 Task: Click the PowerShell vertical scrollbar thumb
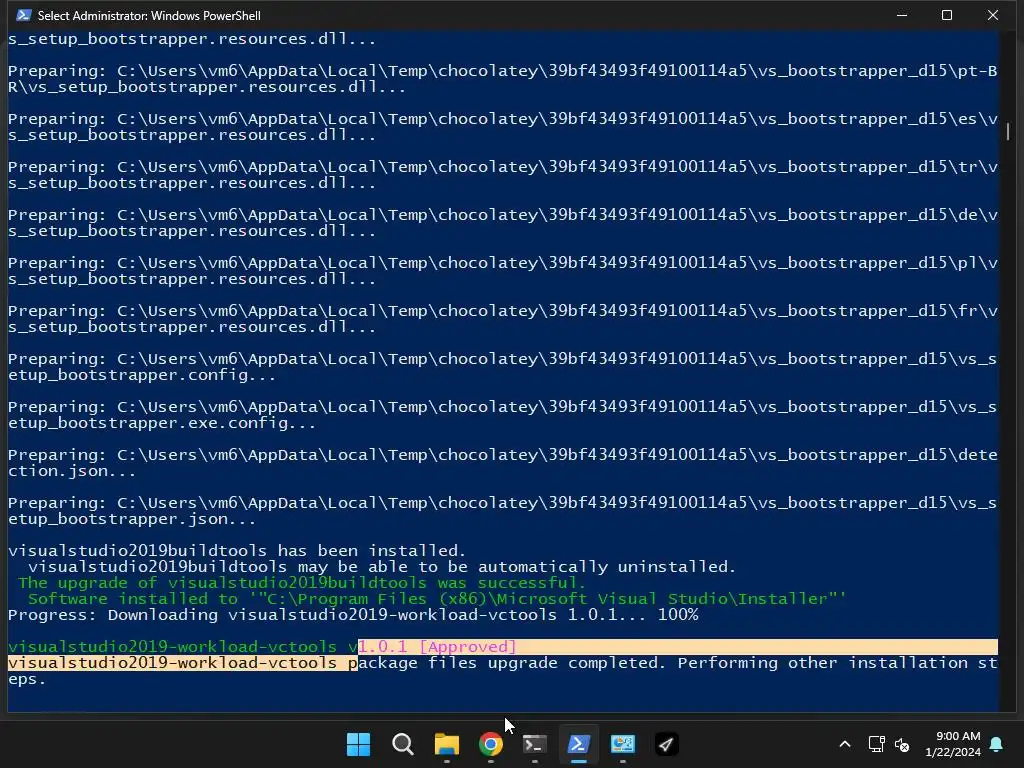tap(1008, 131)
